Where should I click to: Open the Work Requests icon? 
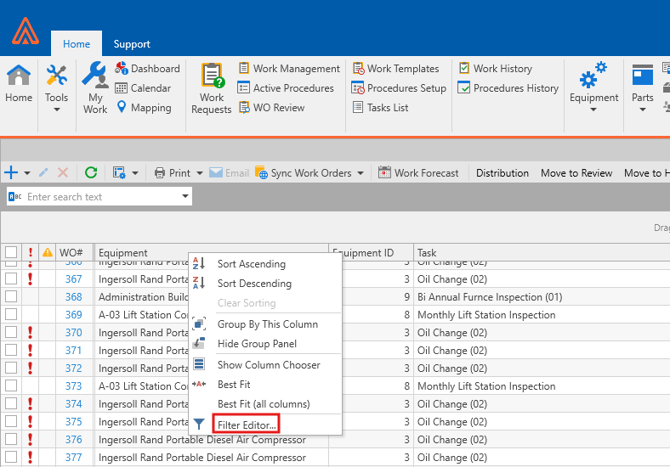coord(212,87)
